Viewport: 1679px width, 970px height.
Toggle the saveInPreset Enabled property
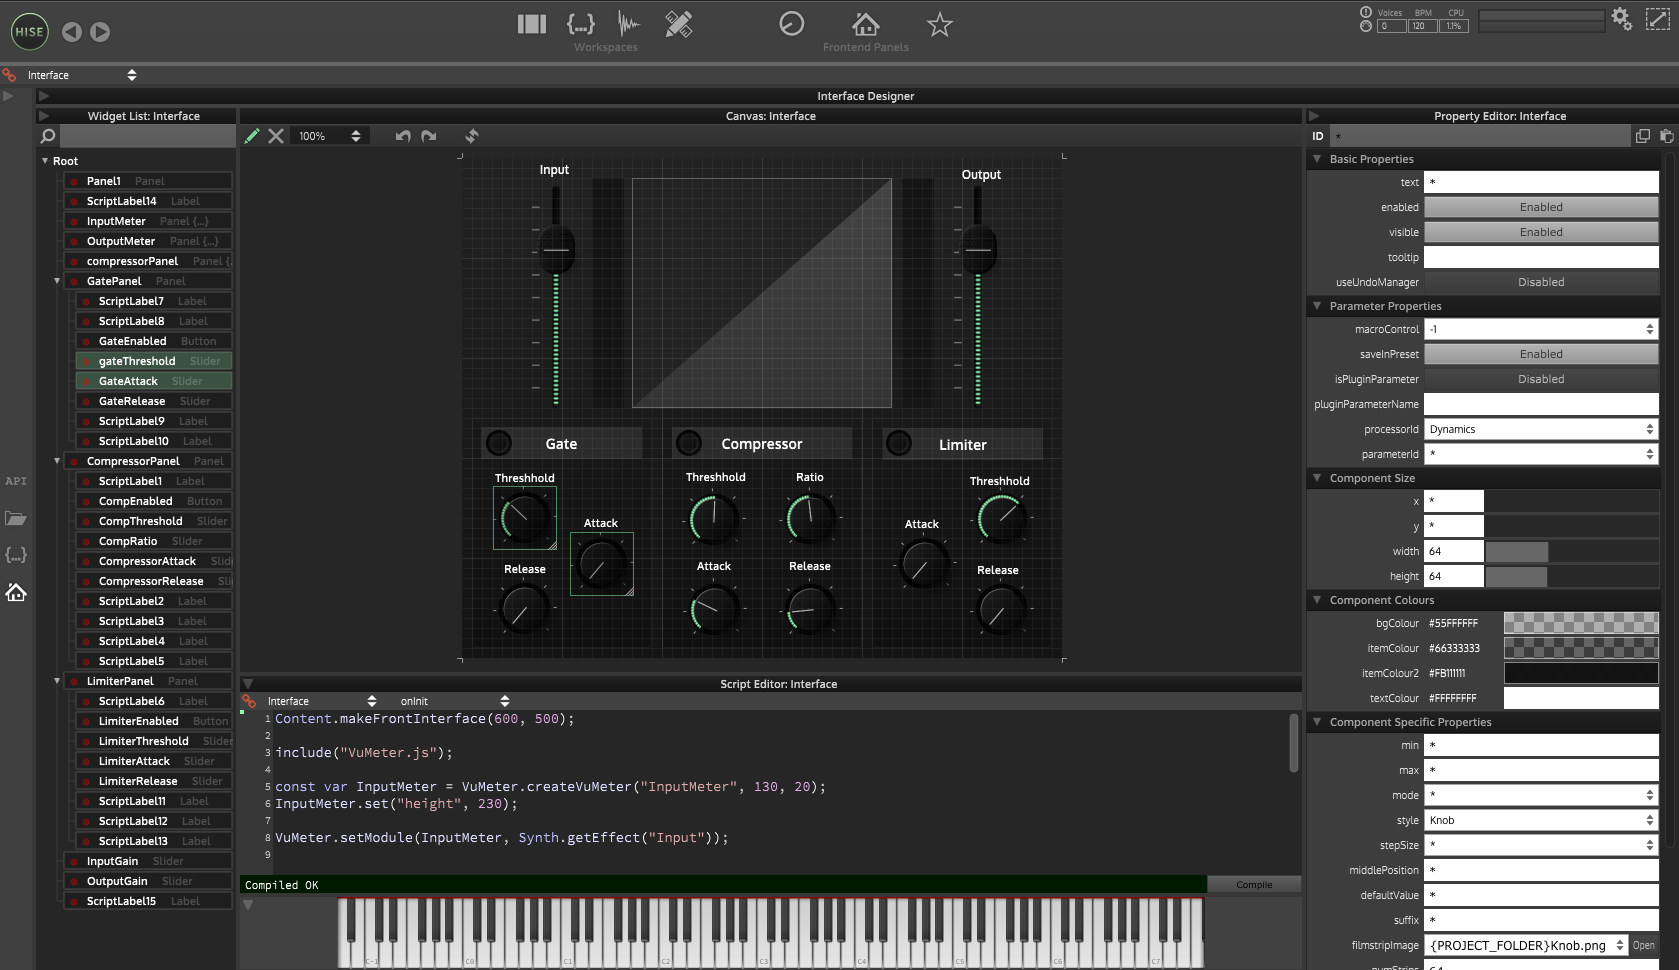(x=1540, y=354)
